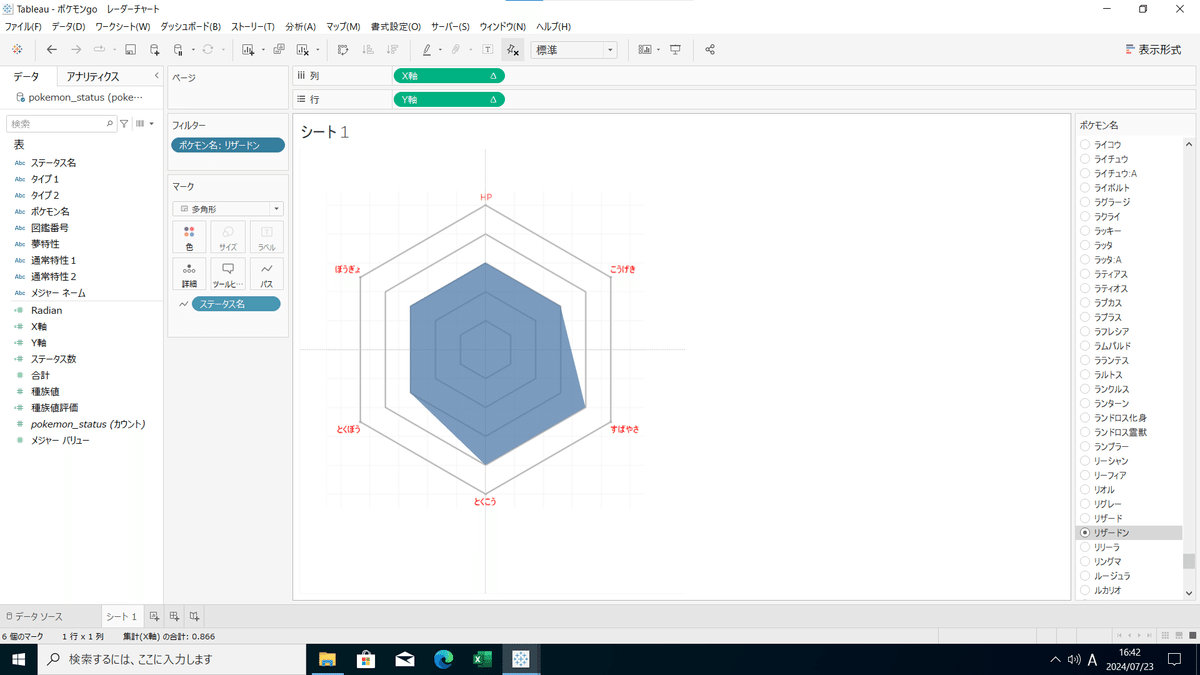The width and height of the screenshot is (1200, 675).
Task: Select ランターン radio button
Action: click(1085, 403)
